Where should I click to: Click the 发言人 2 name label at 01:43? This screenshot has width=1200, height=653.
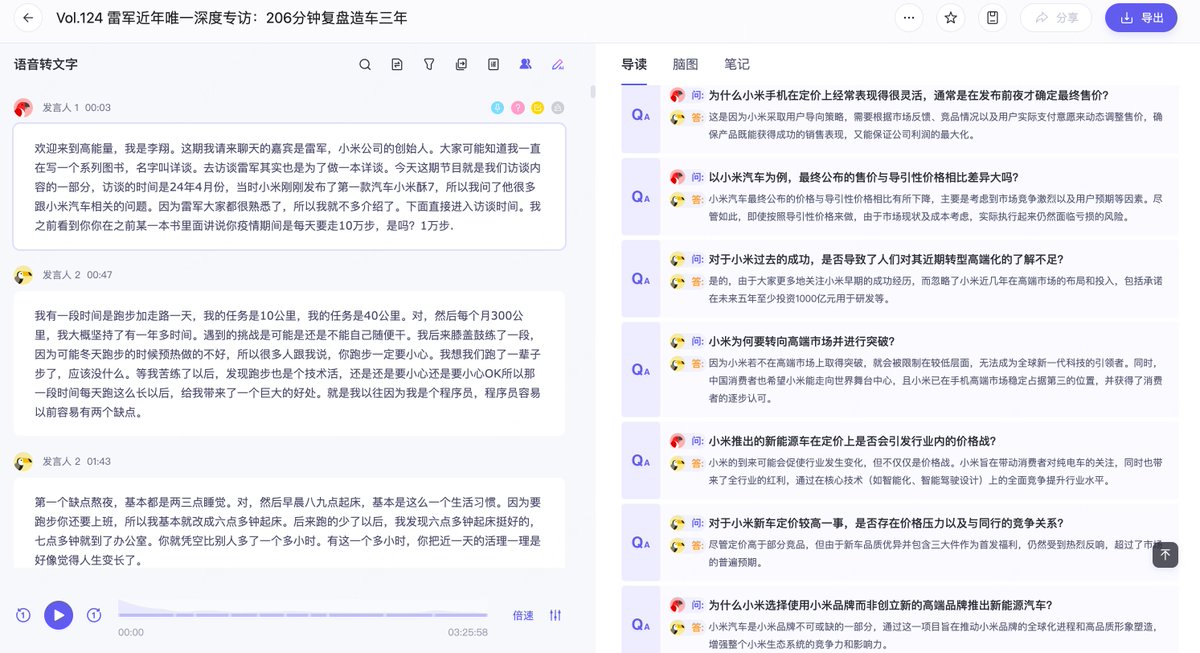point(61,461)
